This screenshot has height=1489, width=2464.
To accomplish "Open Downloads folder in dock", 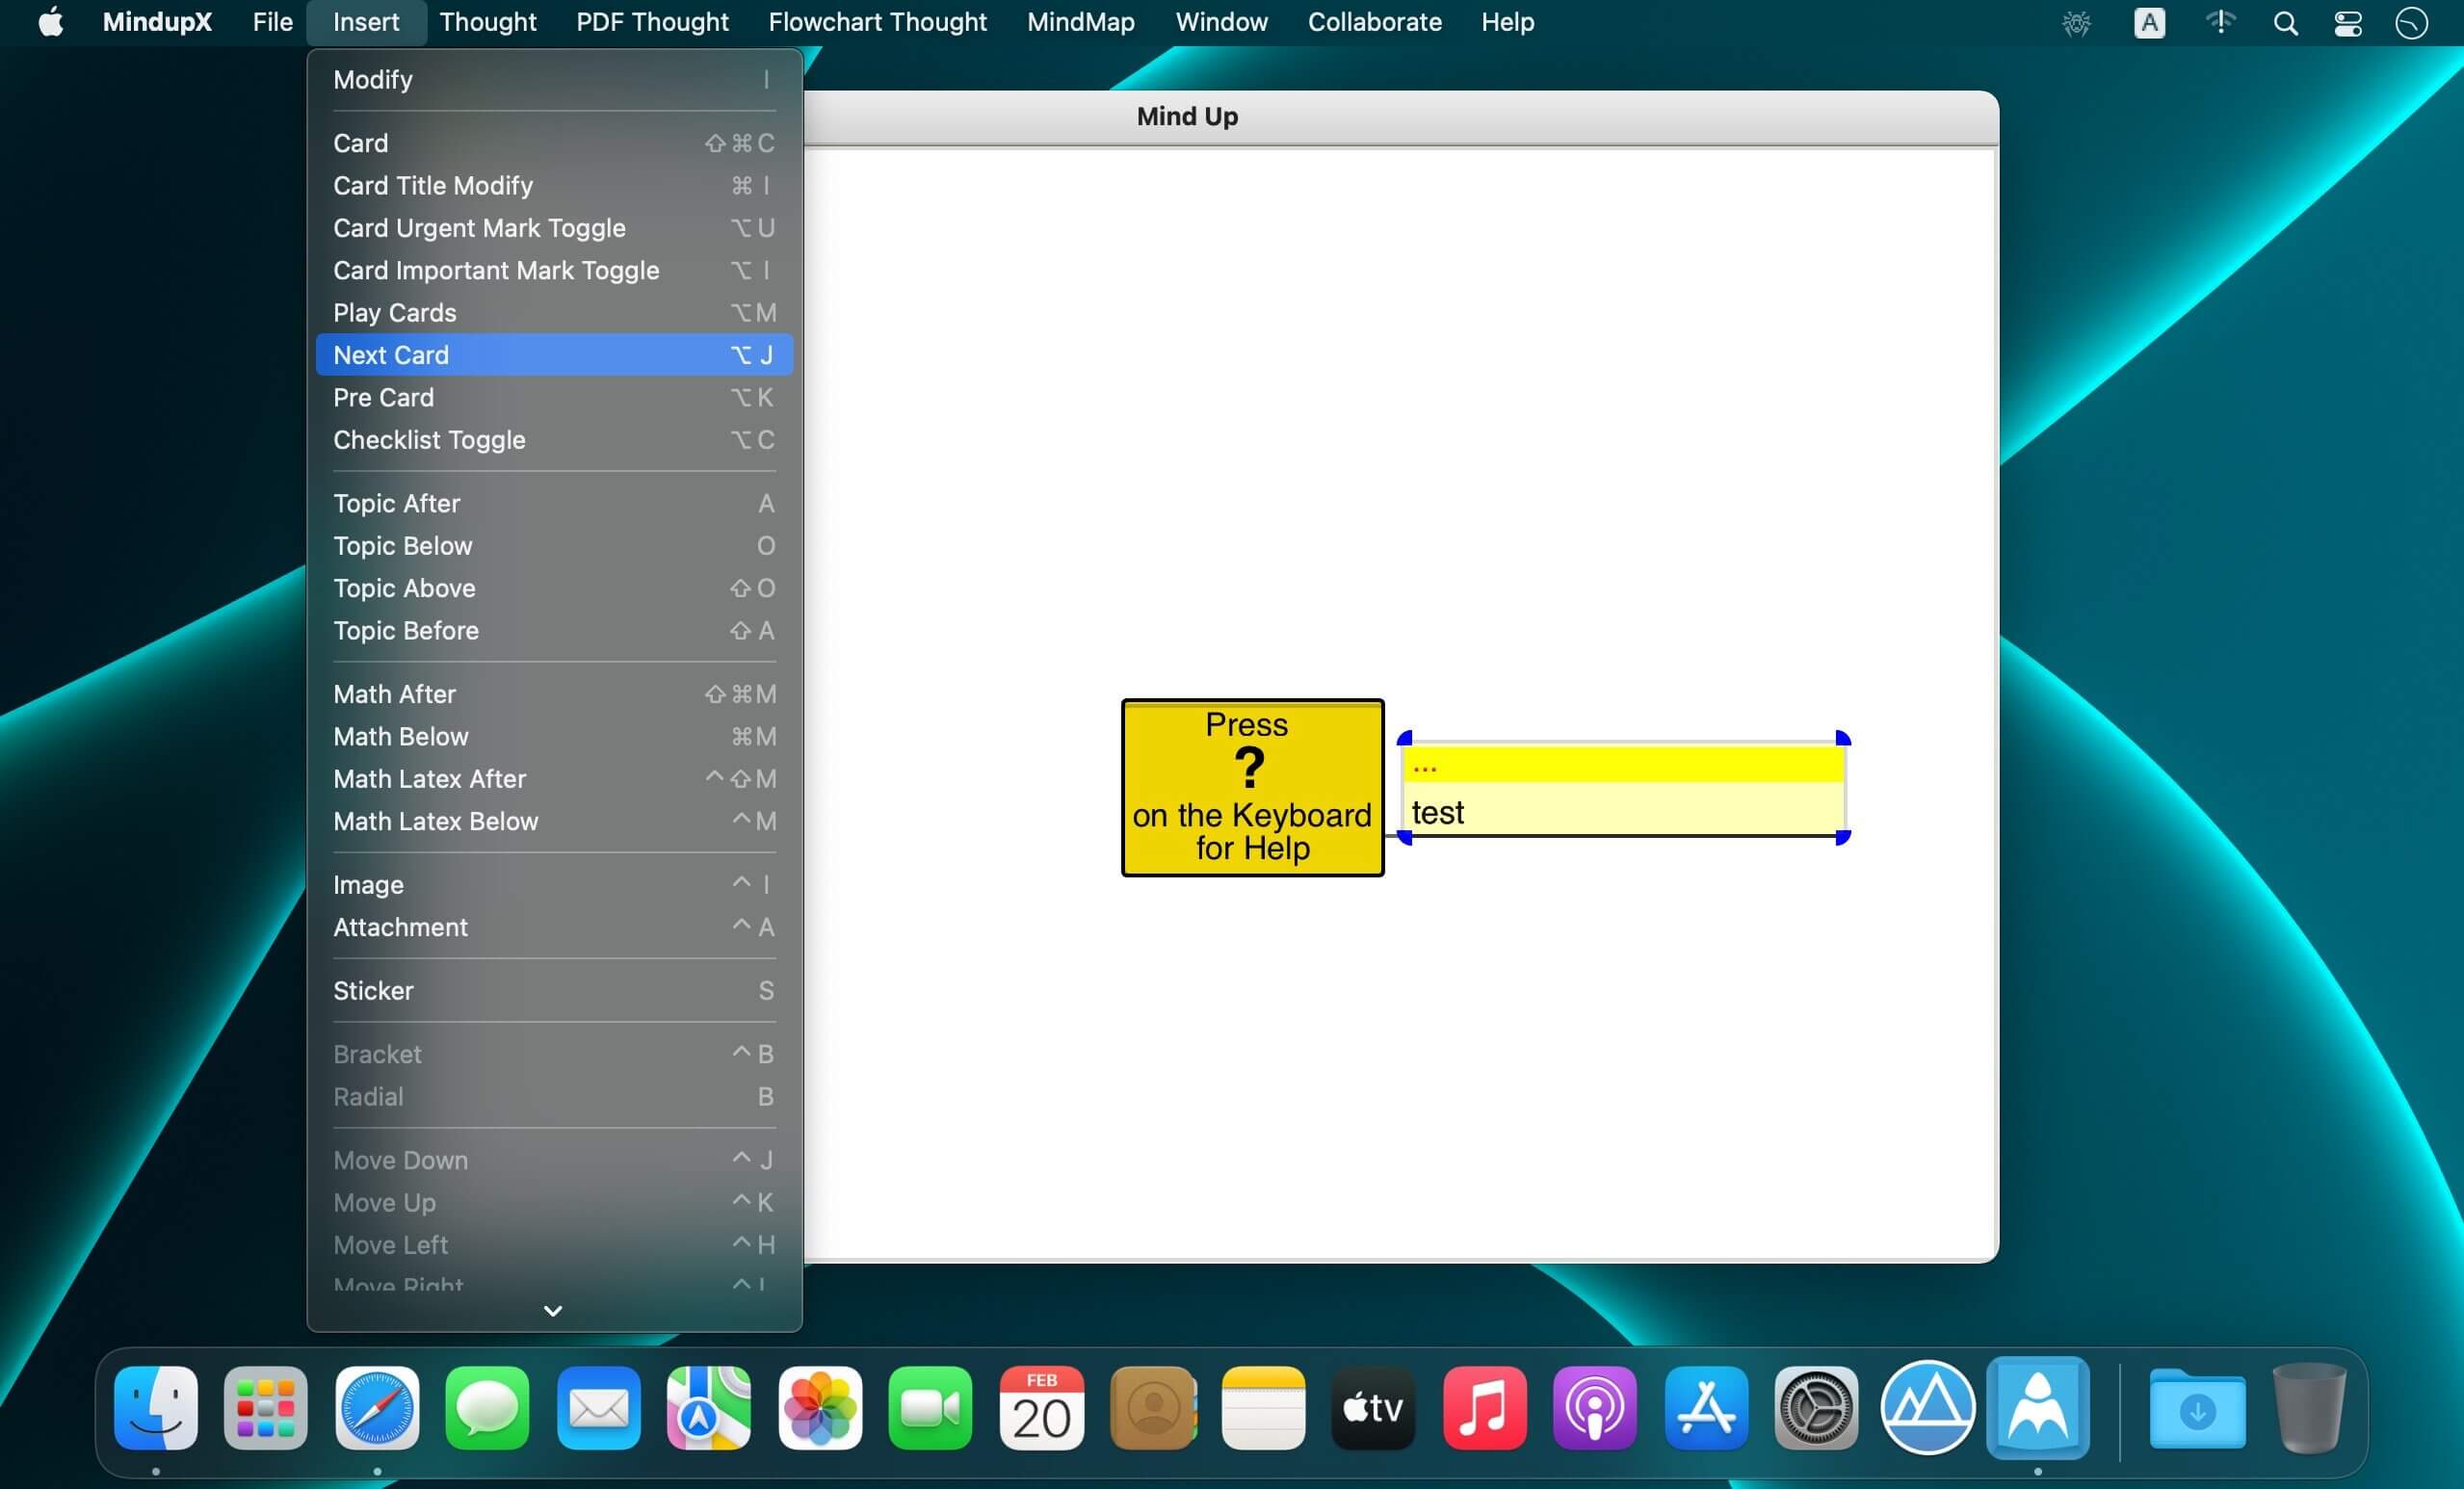I will point(2197,1407).
